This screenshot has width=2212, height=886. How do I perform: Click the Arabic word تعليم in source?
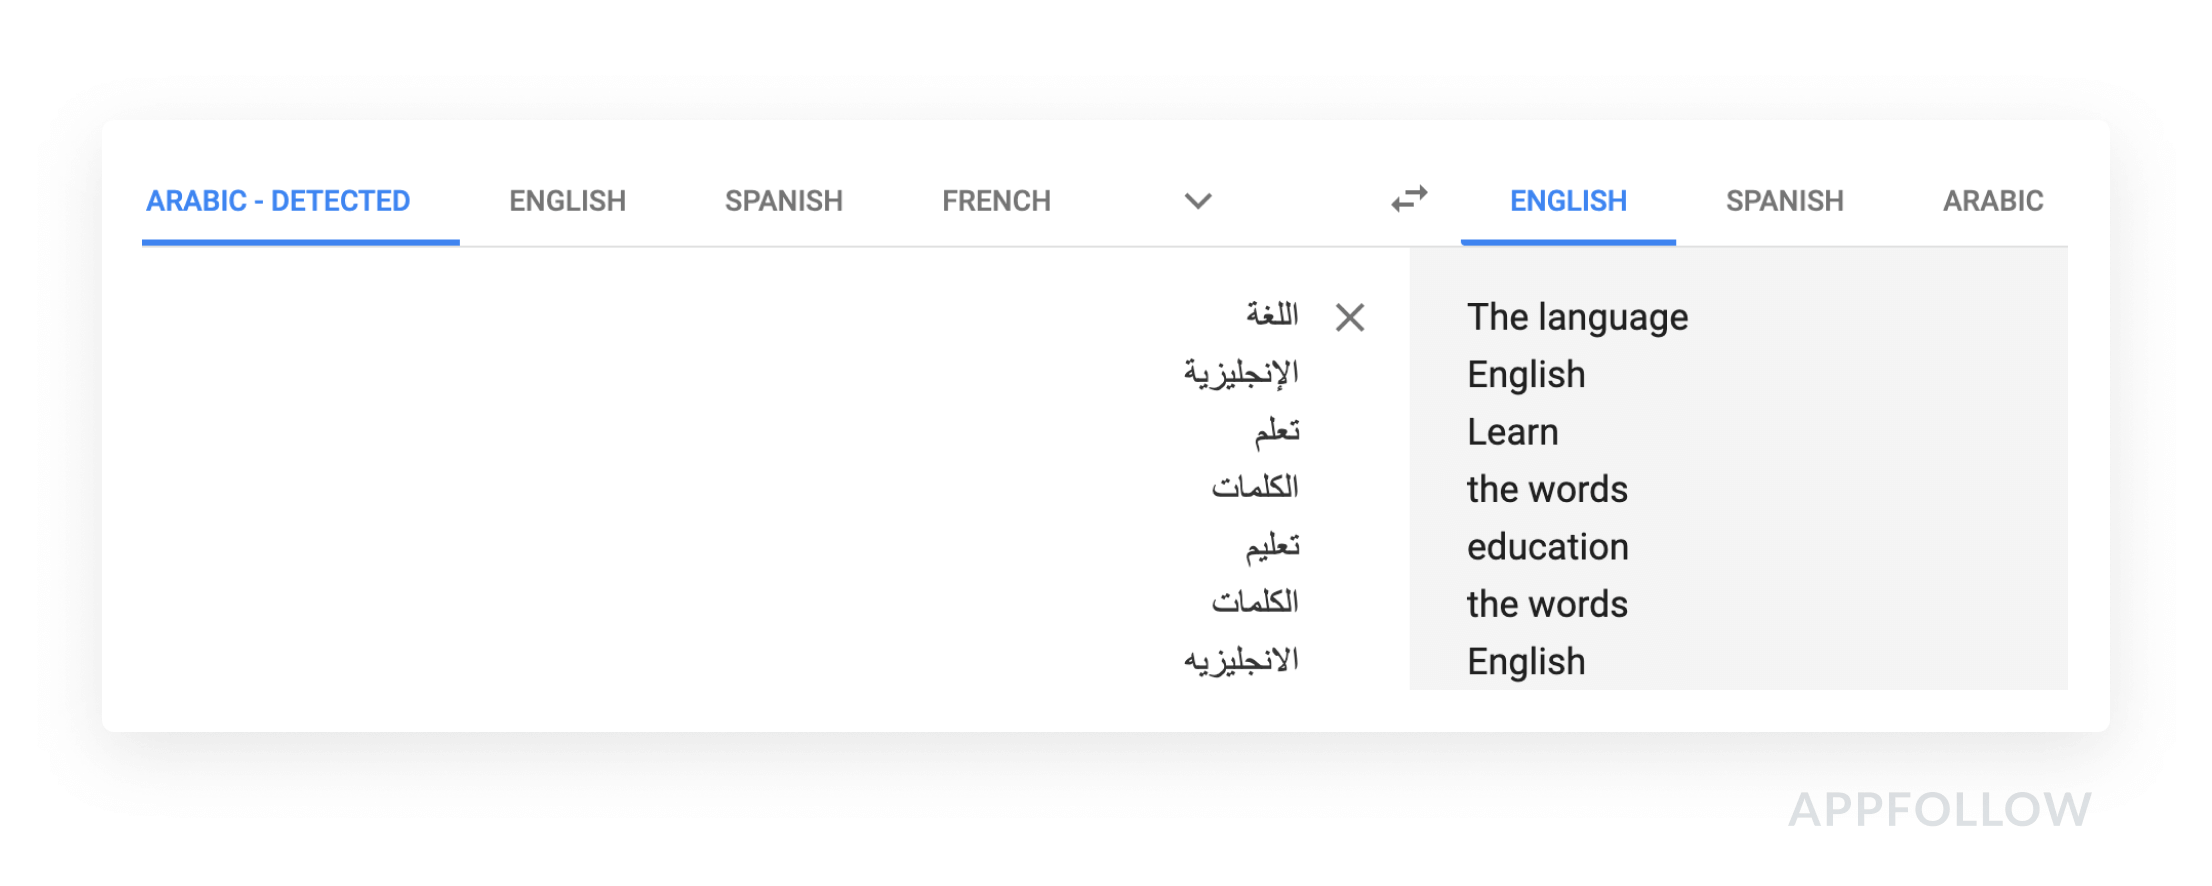tap(1272, 545)
